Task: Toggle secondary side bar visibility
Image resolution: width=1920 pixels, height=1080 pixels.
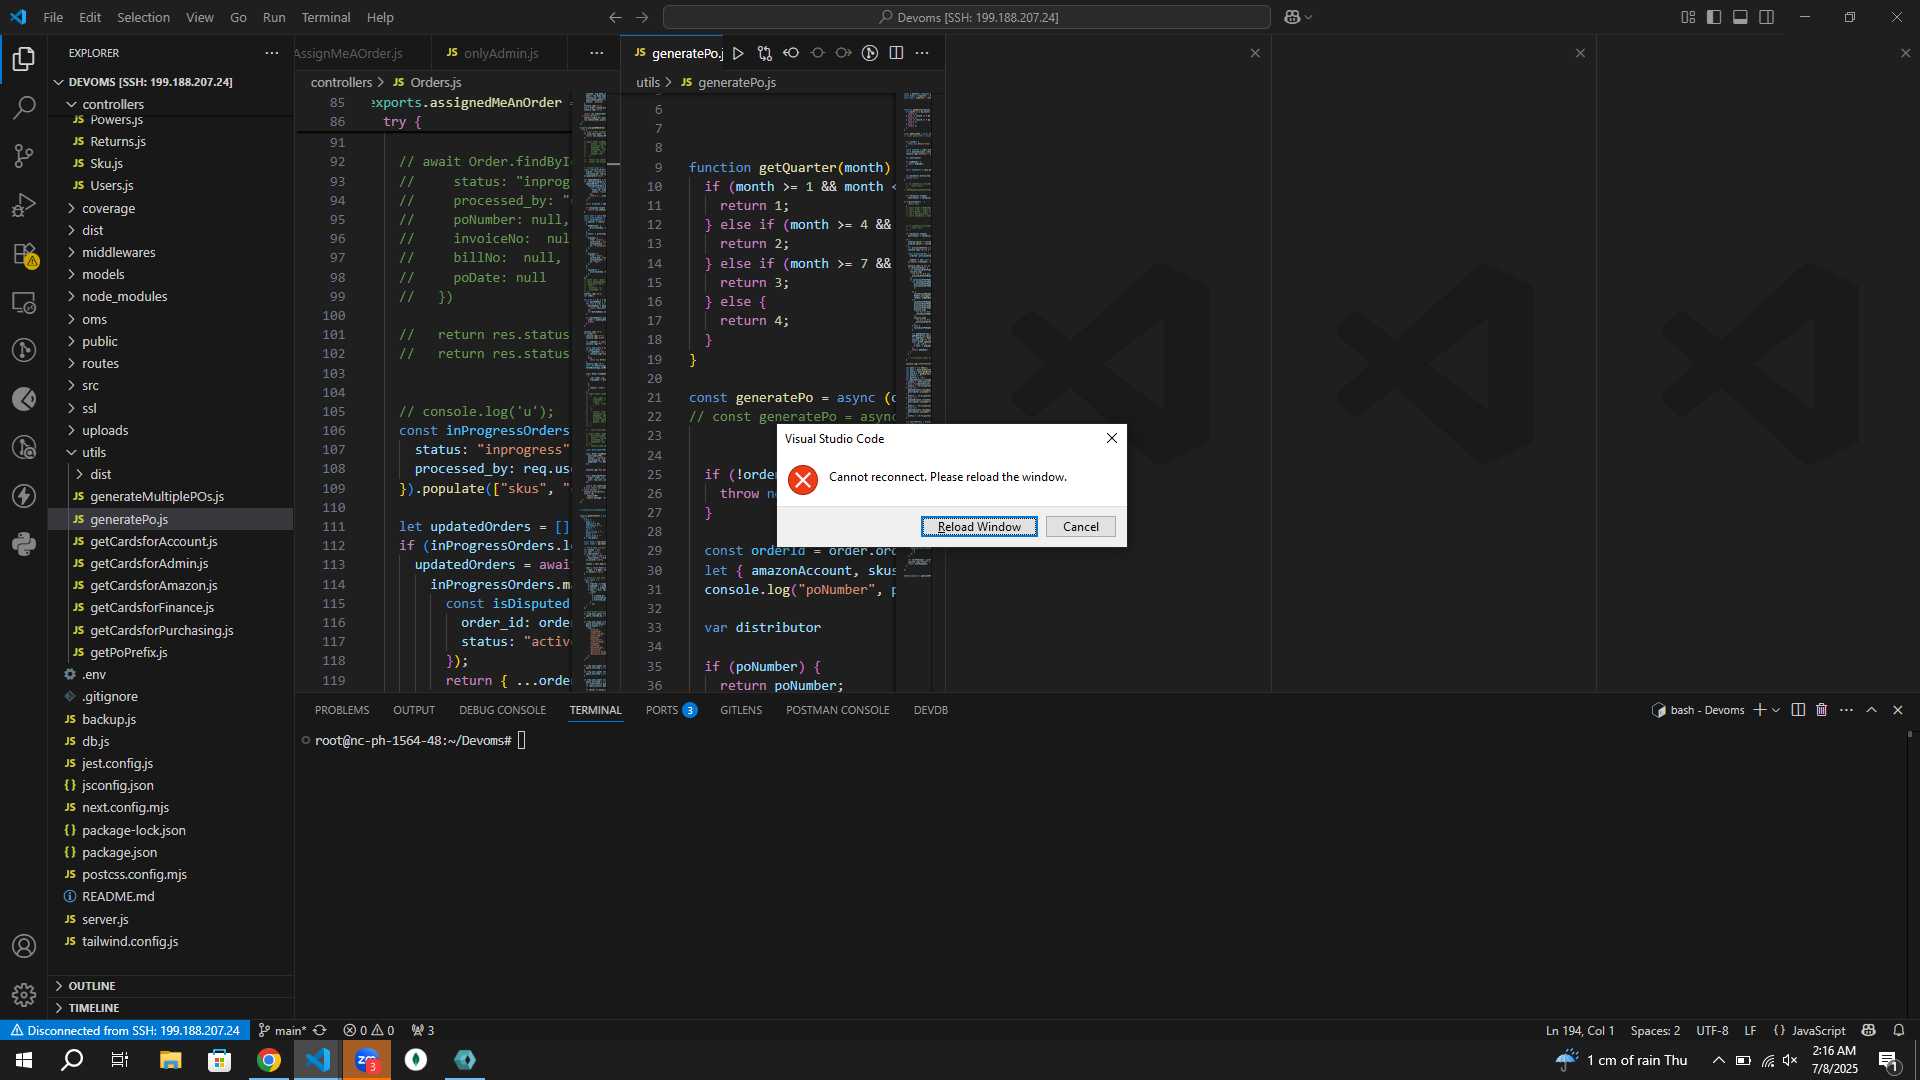Action: (1767, 17)
